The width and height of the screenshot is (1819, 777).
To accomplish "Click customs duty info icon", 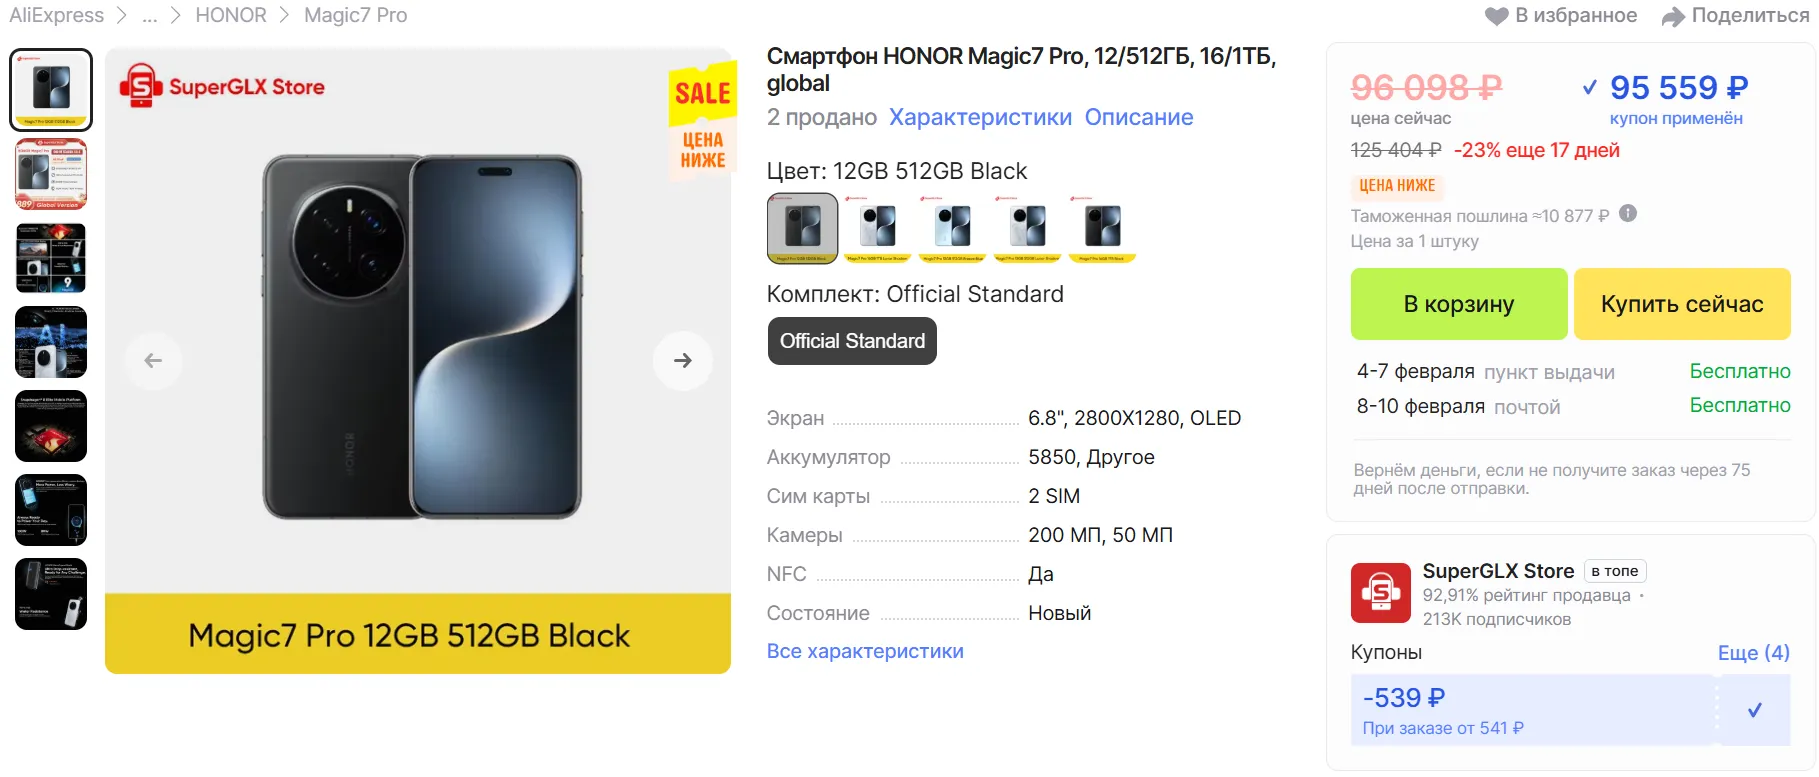I will (x=1628, y=213).
